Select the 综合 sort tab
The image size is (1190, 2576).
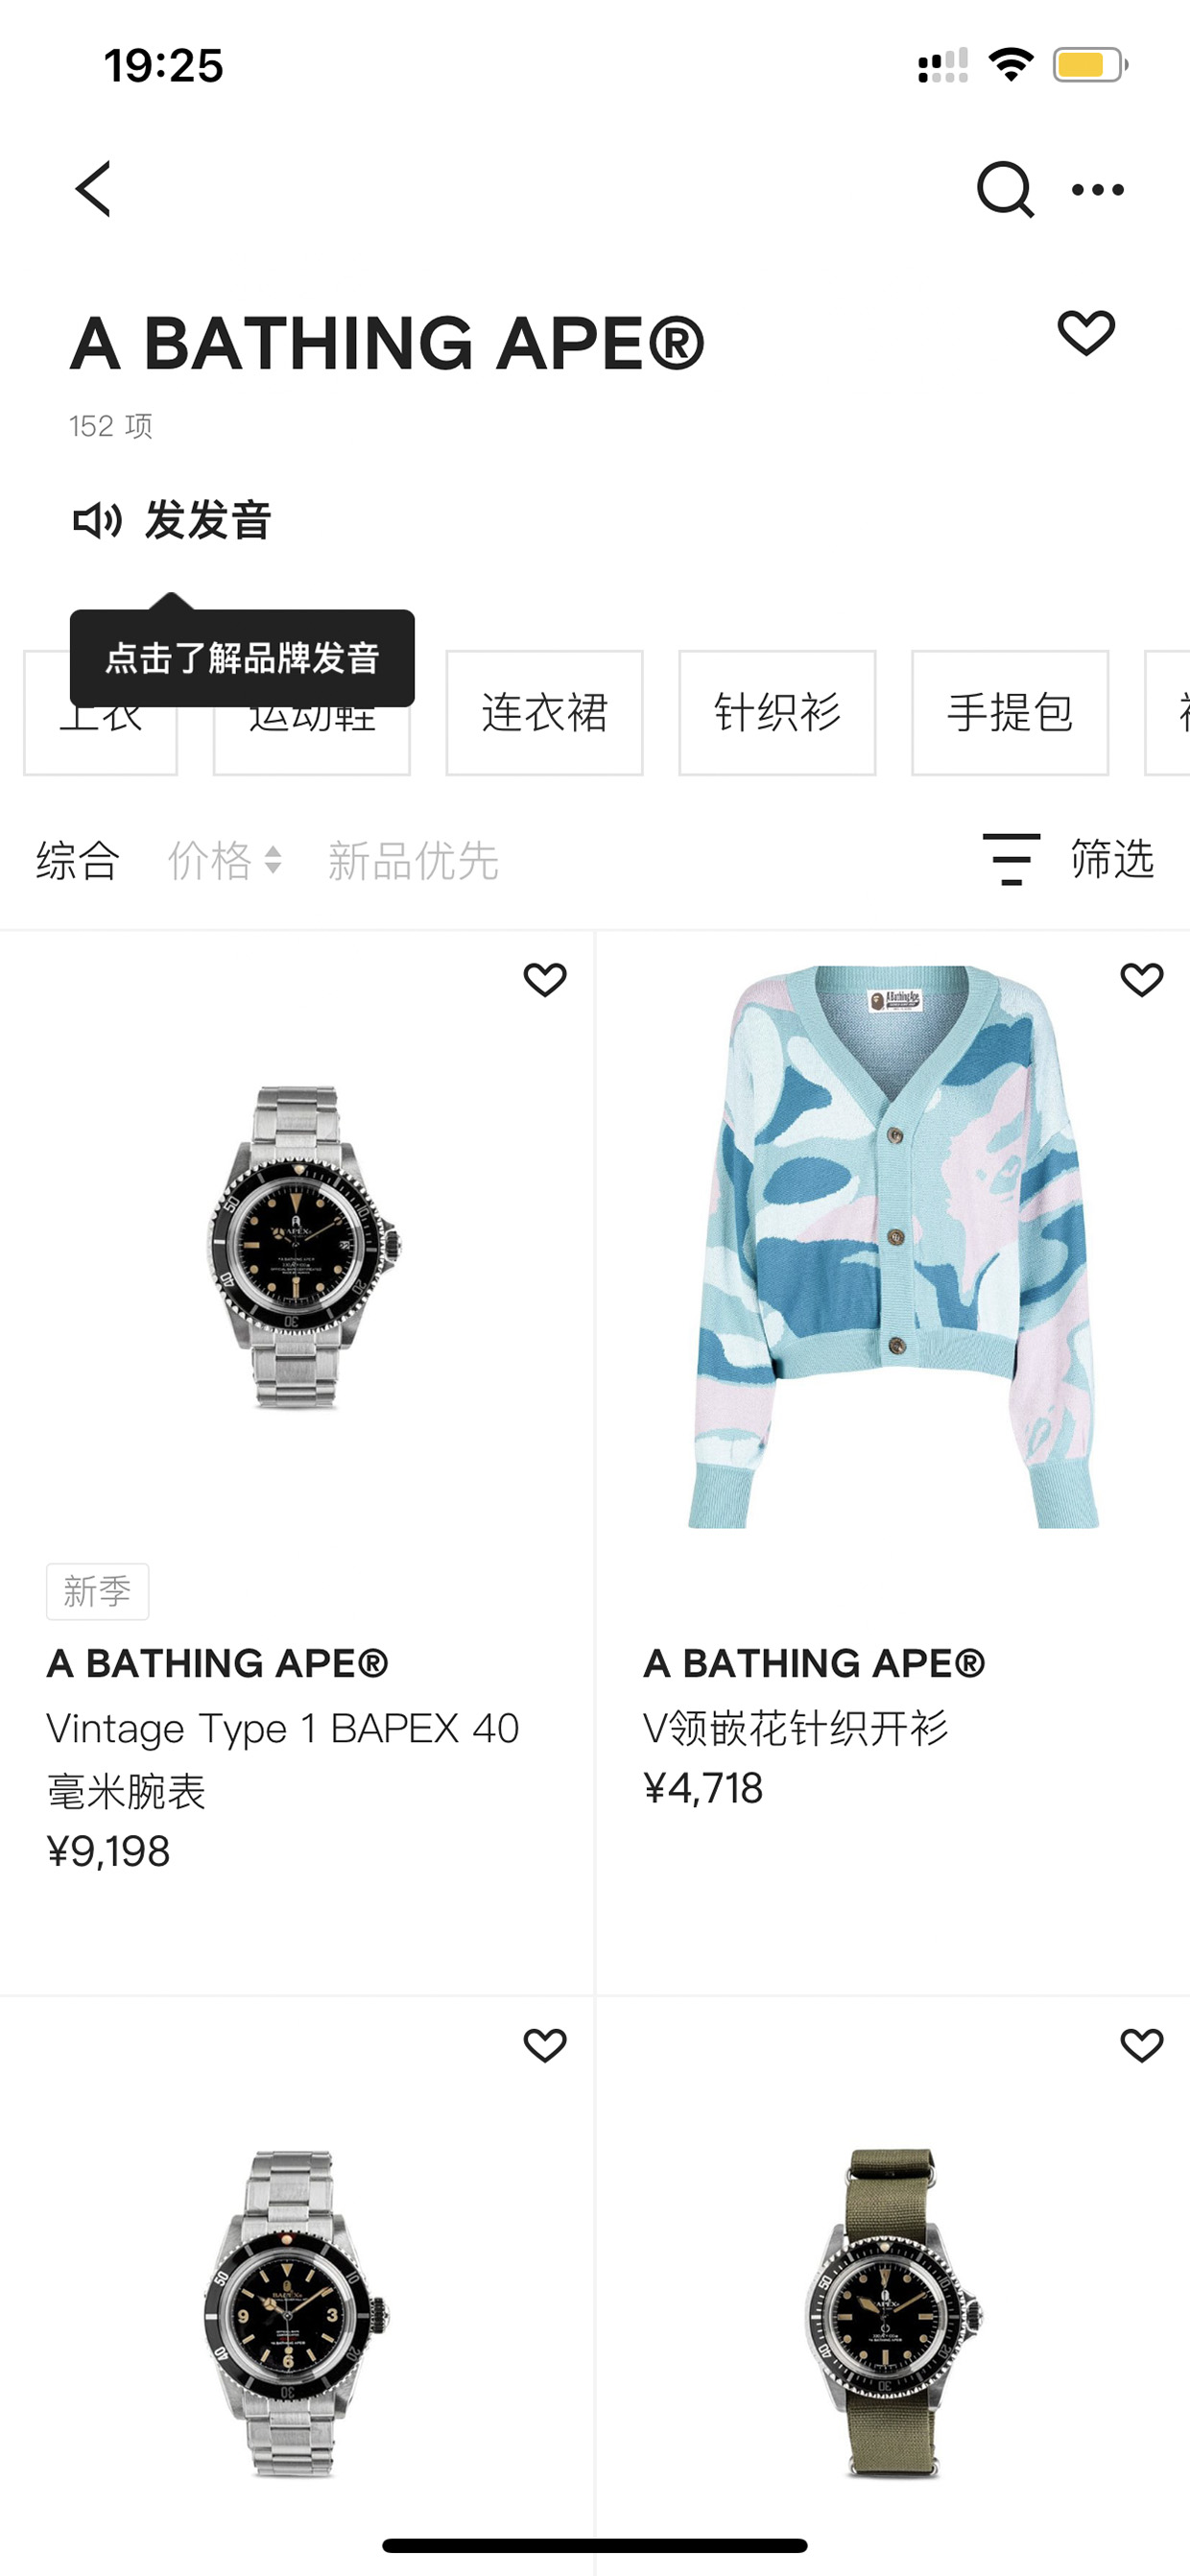(78, 860)
